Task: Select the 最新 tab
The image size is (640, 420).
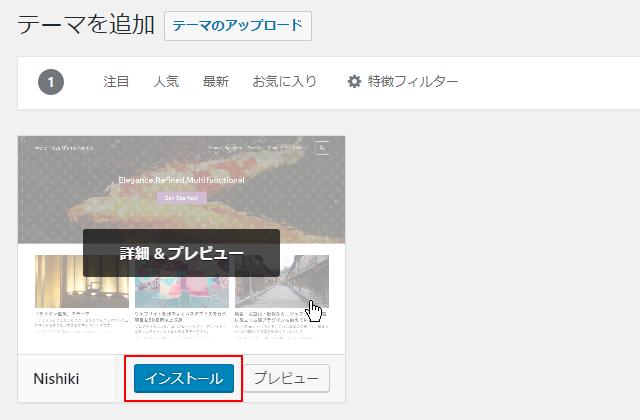Action: (216, 82)
